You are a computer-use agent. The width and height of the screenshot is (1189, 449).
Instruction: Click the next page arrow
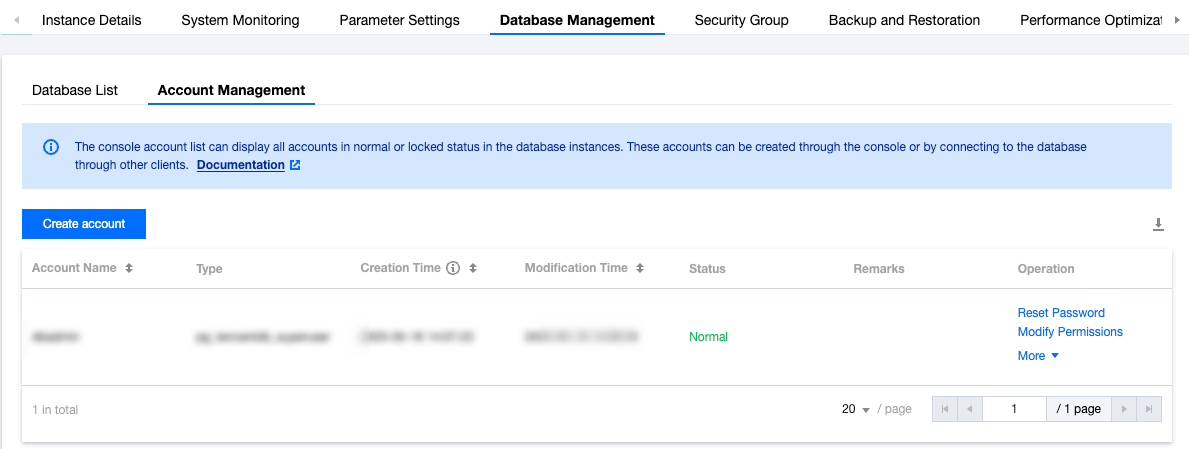point(1125,409)
